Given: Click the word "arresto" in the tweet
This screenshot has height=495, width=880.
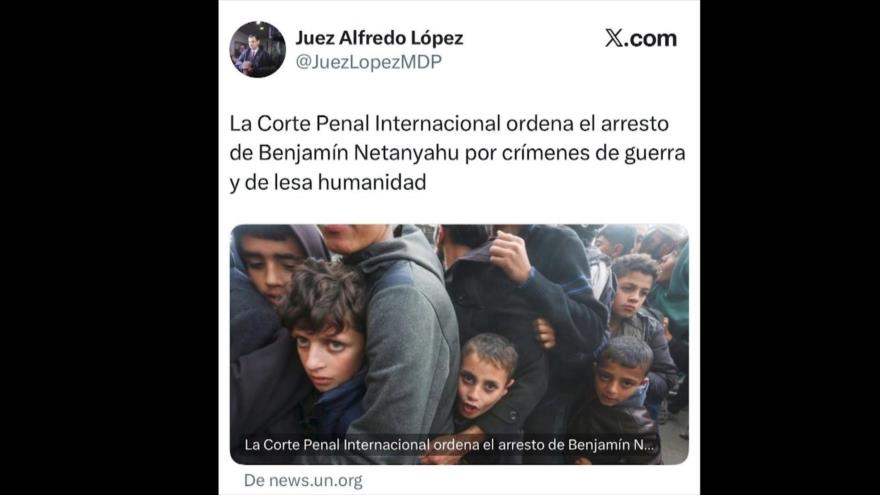Looking at the screenshot, I should click(635, 123).
